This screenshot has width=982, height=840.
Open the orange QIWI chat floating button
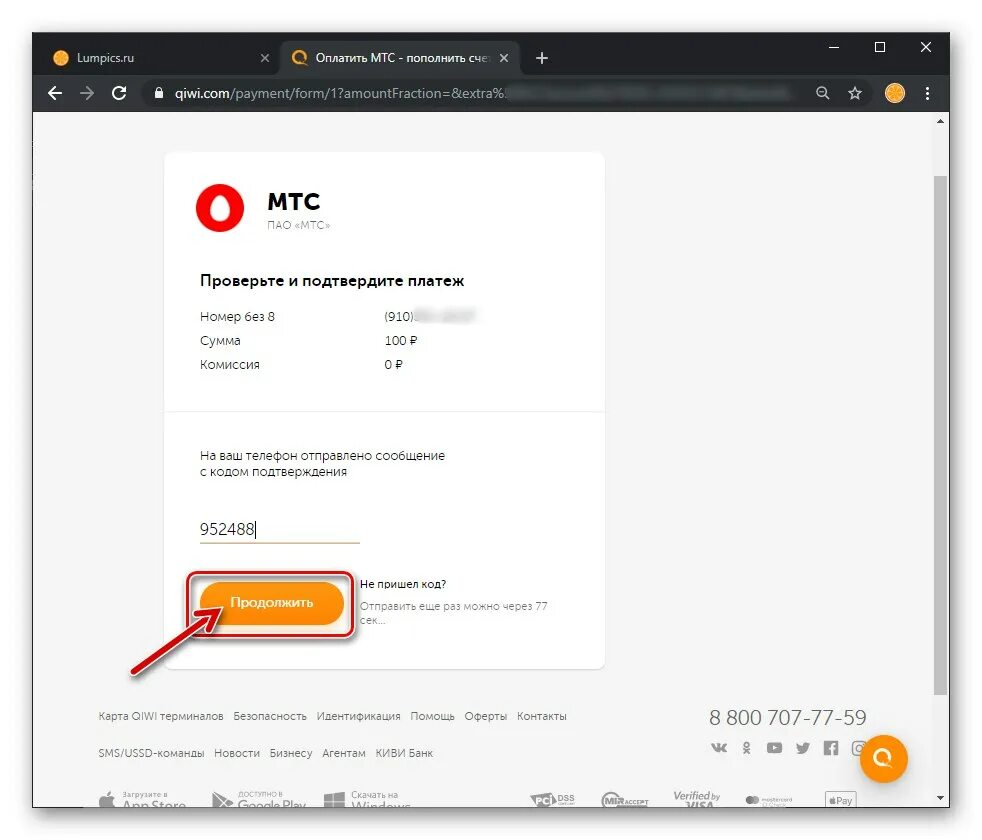coord(883,759)
